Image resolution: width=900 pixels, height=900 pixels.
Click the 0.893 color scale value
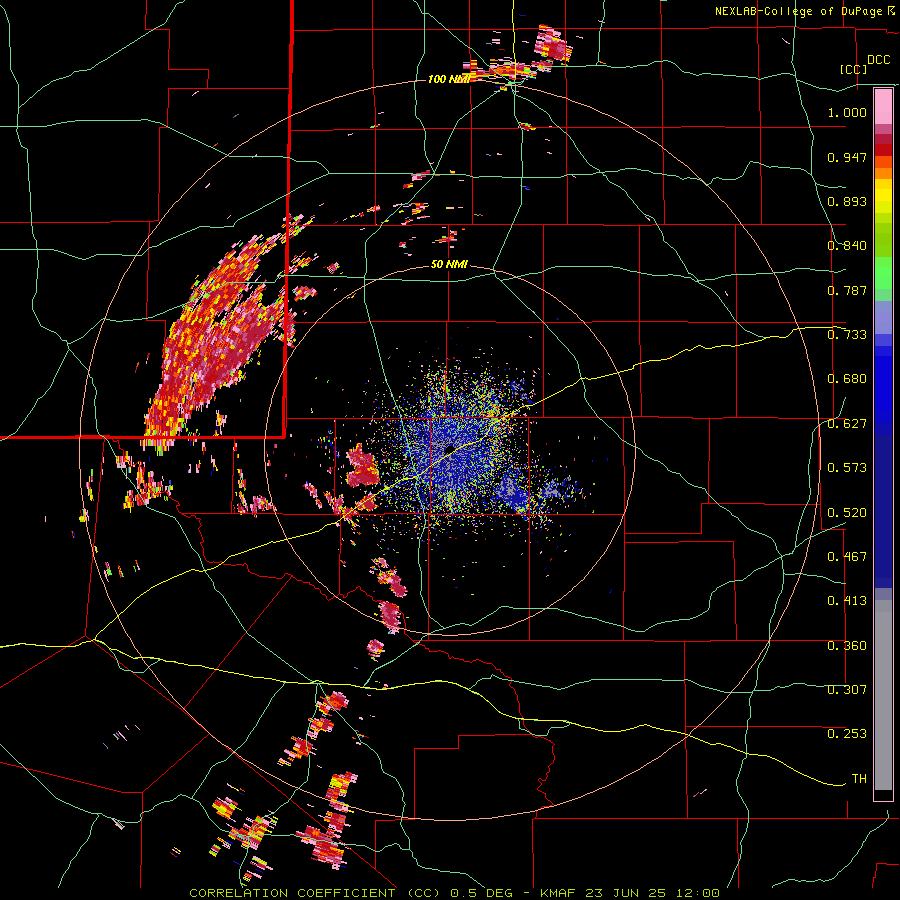pos(847,201)
